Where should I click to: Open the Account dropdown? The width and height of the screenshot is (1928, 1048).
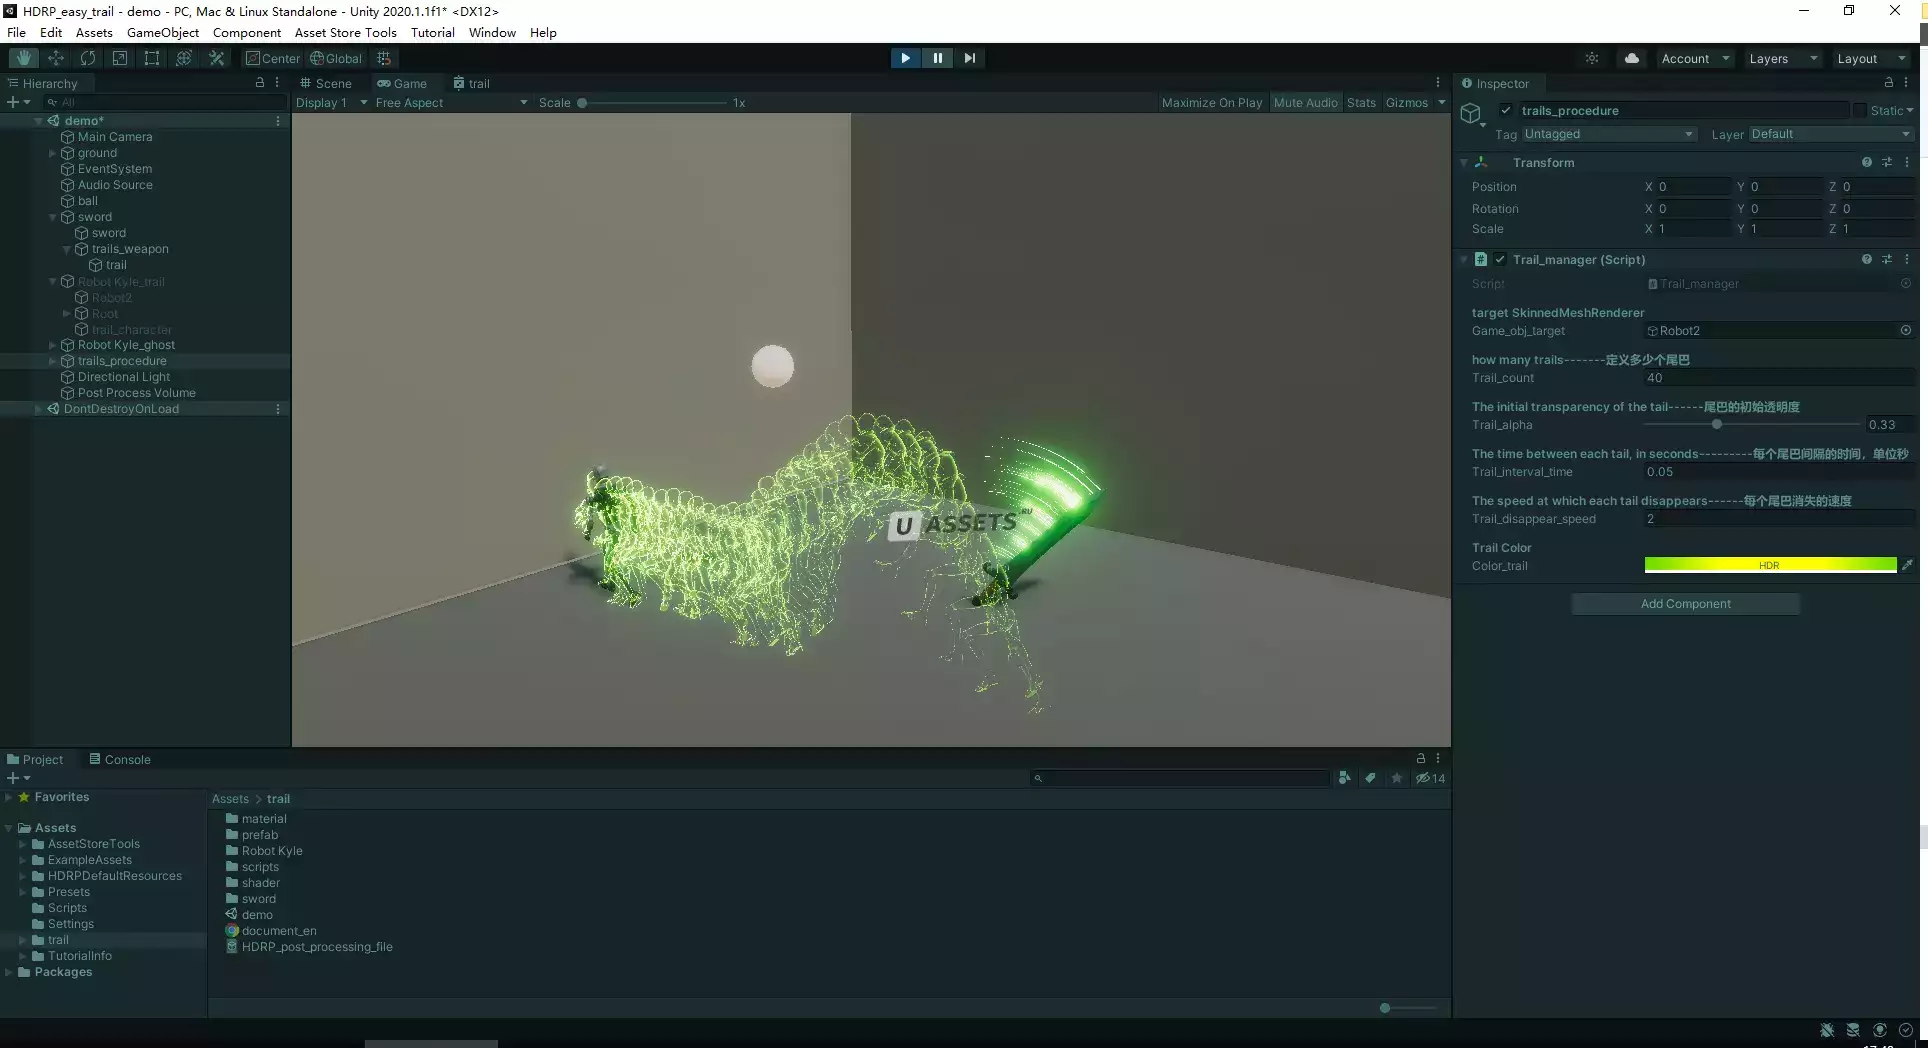point(1695,58)
